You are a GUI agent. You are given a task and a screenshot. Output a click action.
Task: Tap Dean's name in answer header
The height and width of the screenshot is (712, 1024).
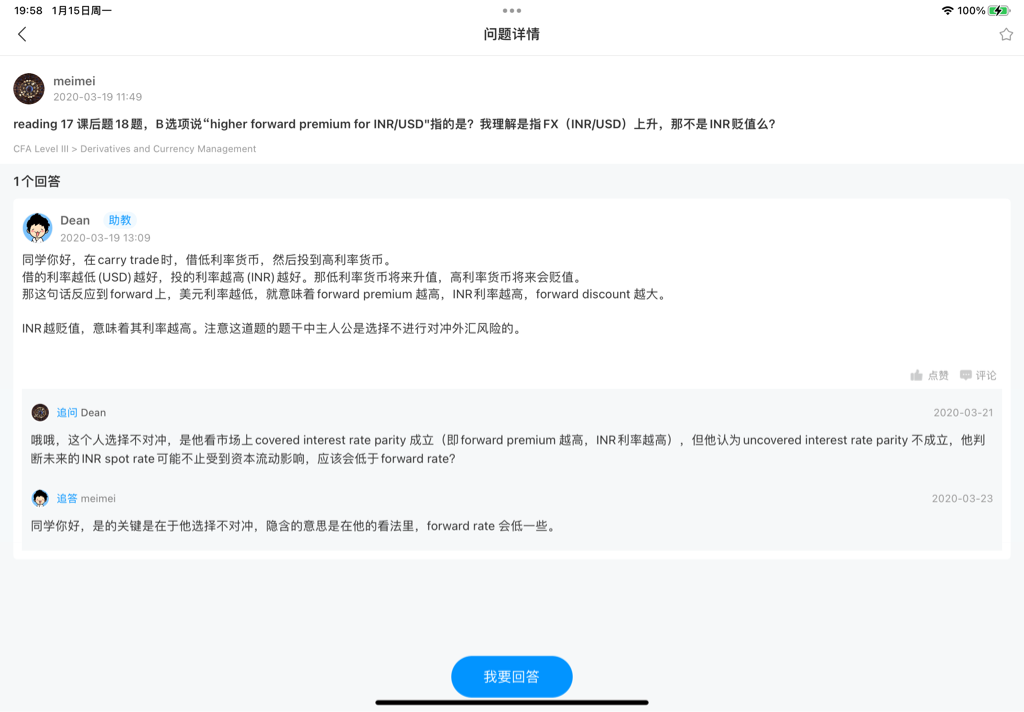tap(75, 220)
